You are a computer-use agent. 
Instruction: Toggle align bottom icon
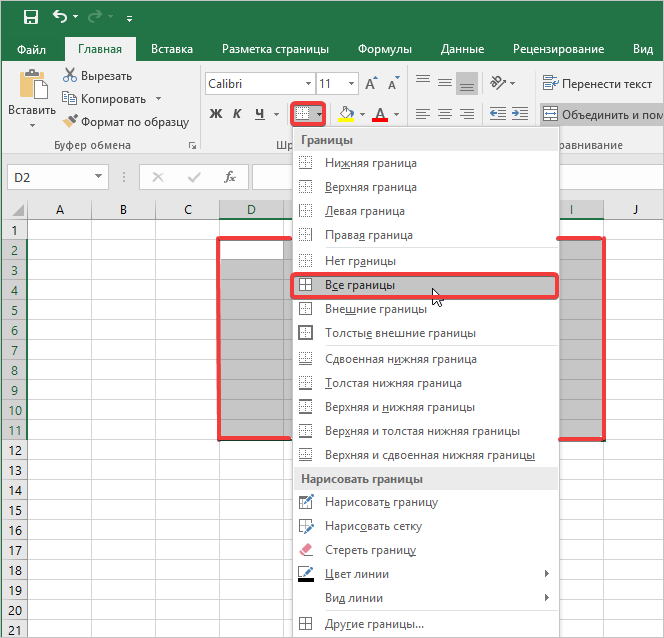tap(467, 83)
